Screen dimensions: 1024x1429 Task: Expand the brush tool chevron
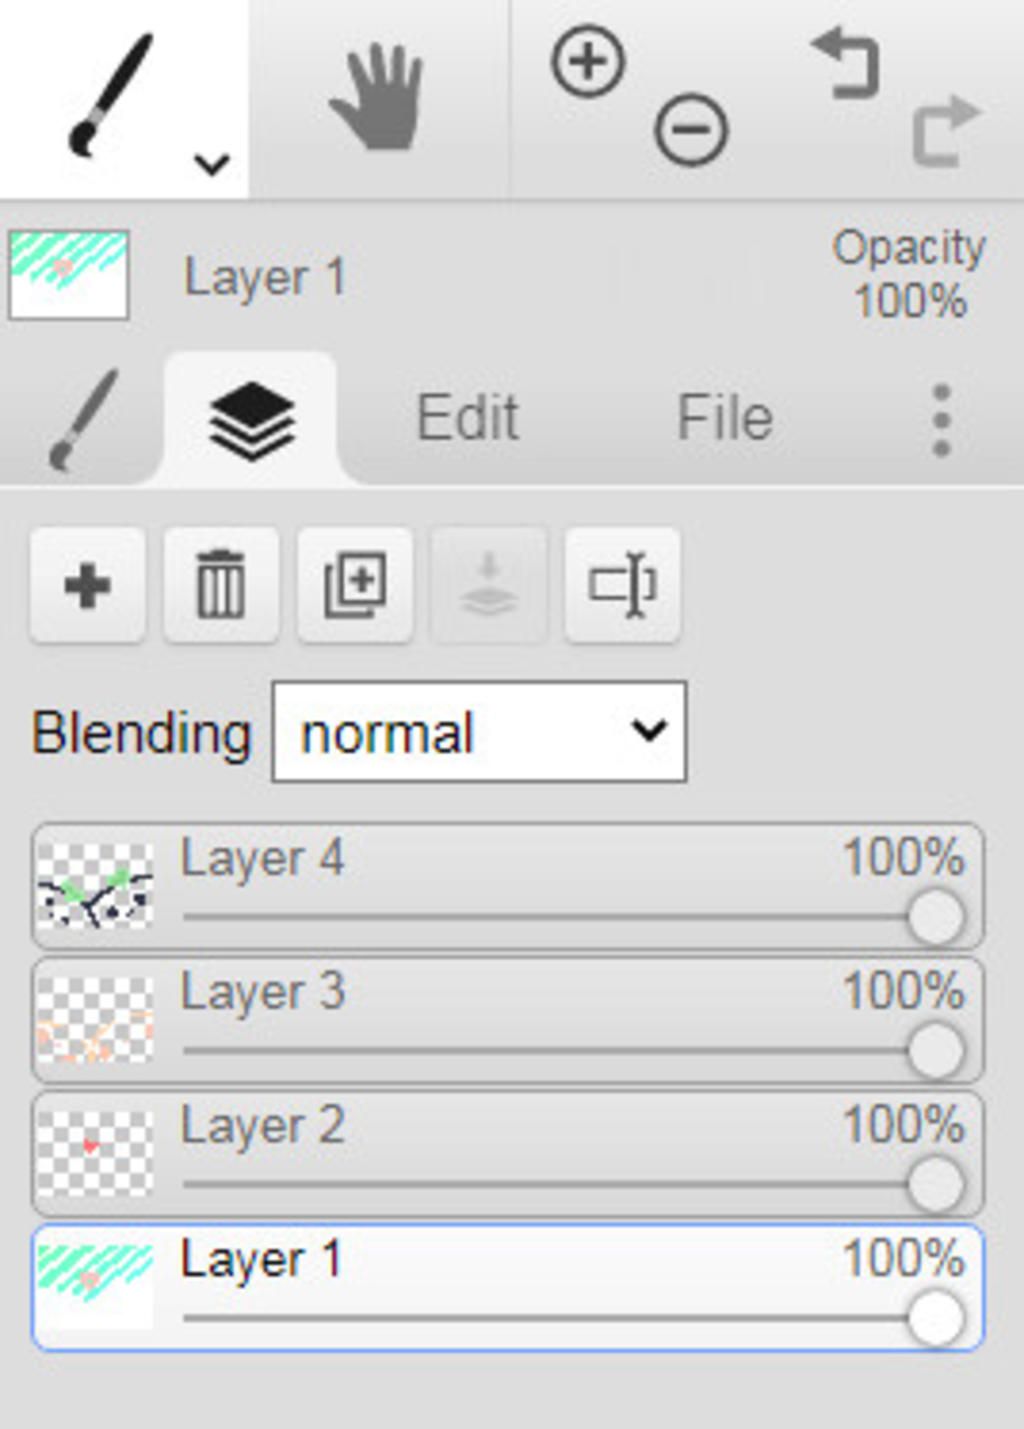pyautogui.click(x=212, y=163)
